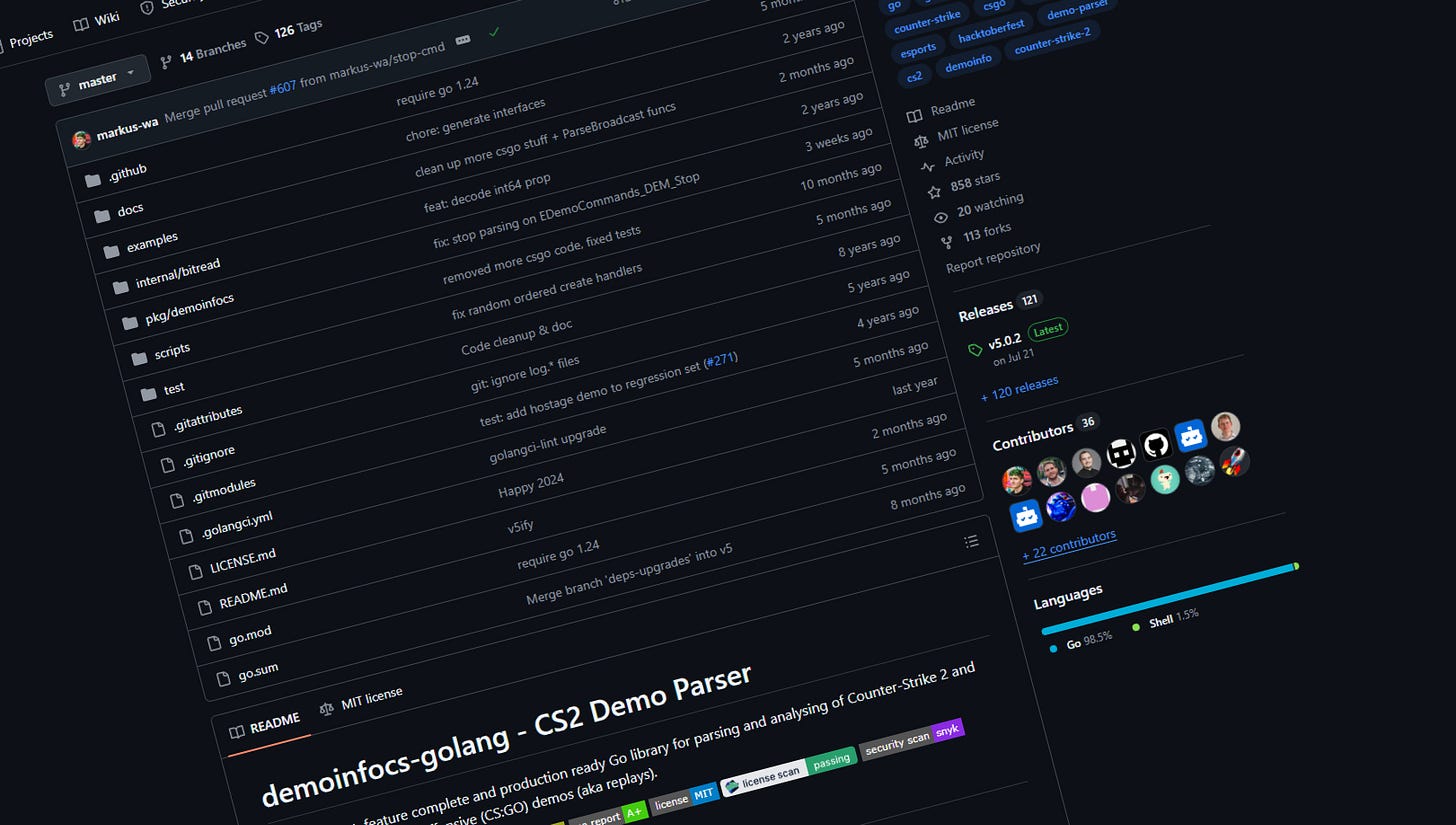Click the snyk security scan badge
Screen dimensions: 1456x825
tap(911, 740)
